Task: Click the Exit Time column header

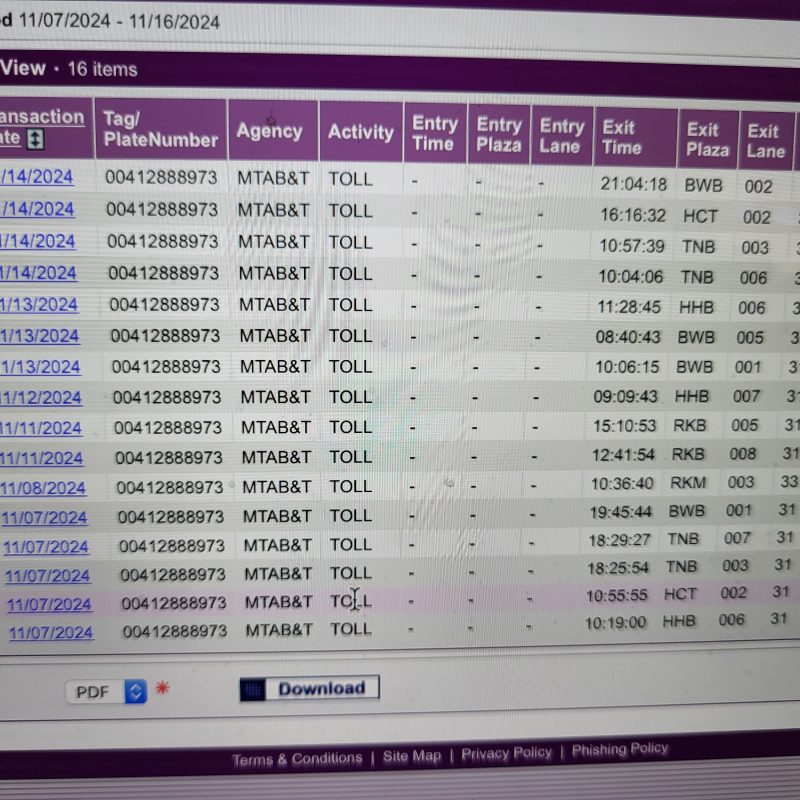Action: (x=621, y=137)
